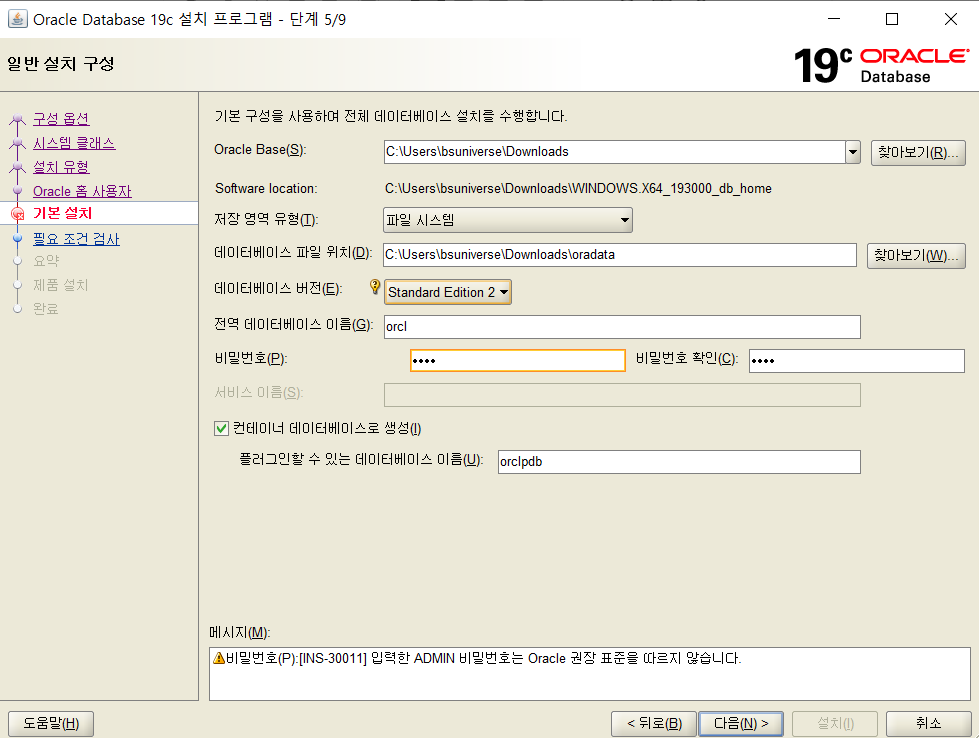This screenshot has width=979, height=738.
Task: Click the Oracle 19c Database logo
Action: [x=881, y=65]
